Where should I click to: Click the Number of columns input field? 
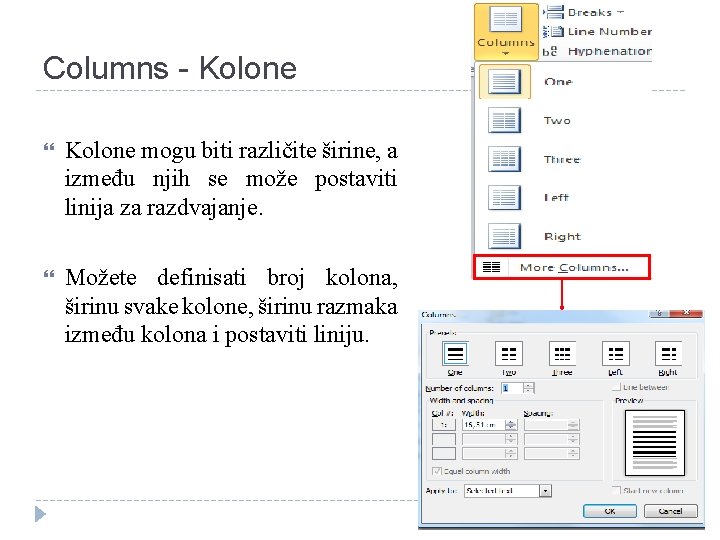tap(512, 388)
